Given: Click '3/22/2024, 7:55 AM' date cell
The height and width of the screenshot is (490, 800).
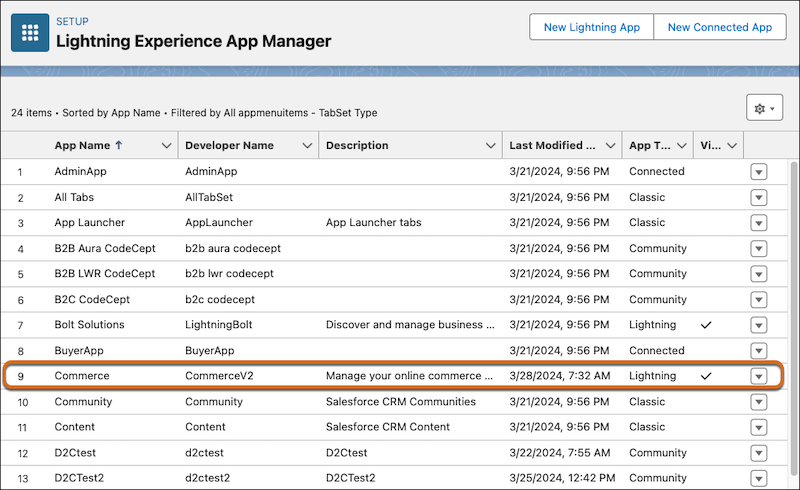Looking at the screenshot, I should [x=560, y=452].
